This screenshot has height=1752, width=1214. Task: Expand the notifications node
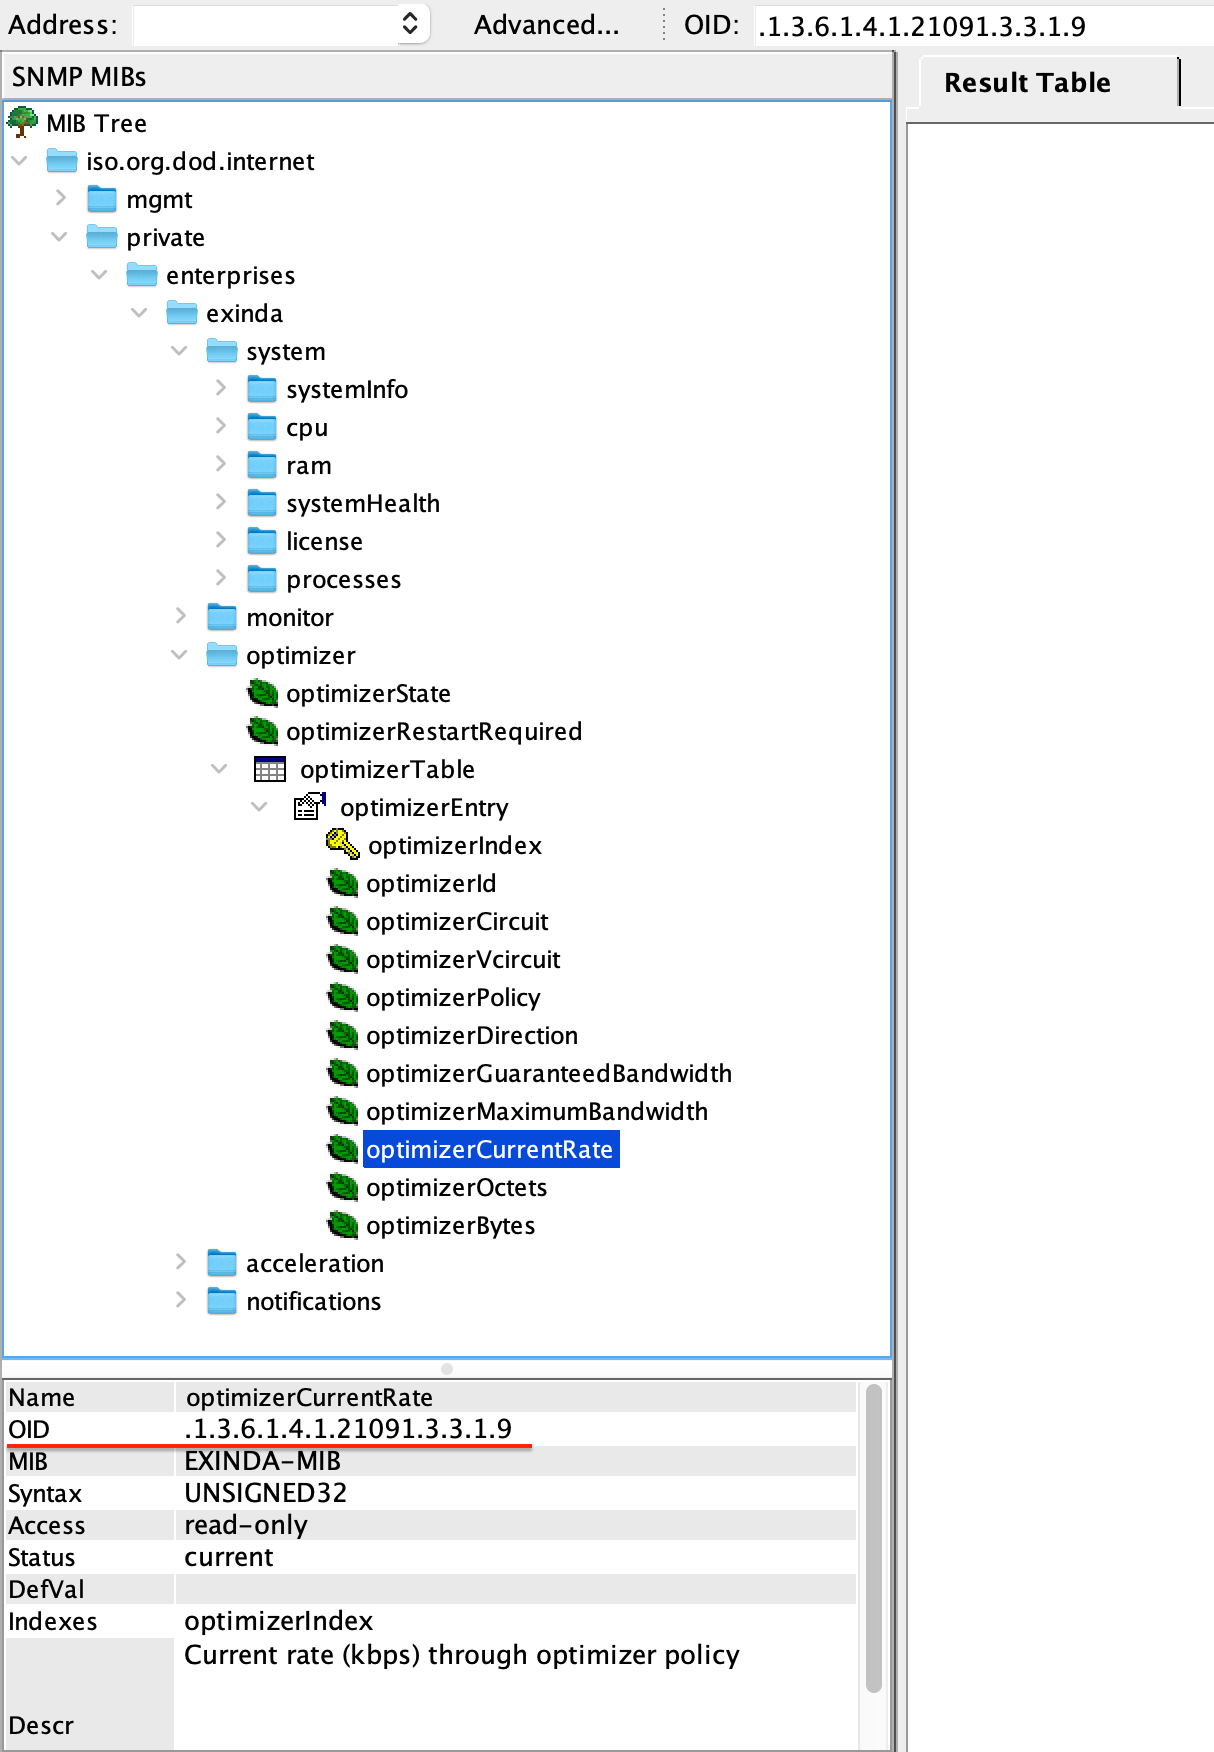point(180,1300)
